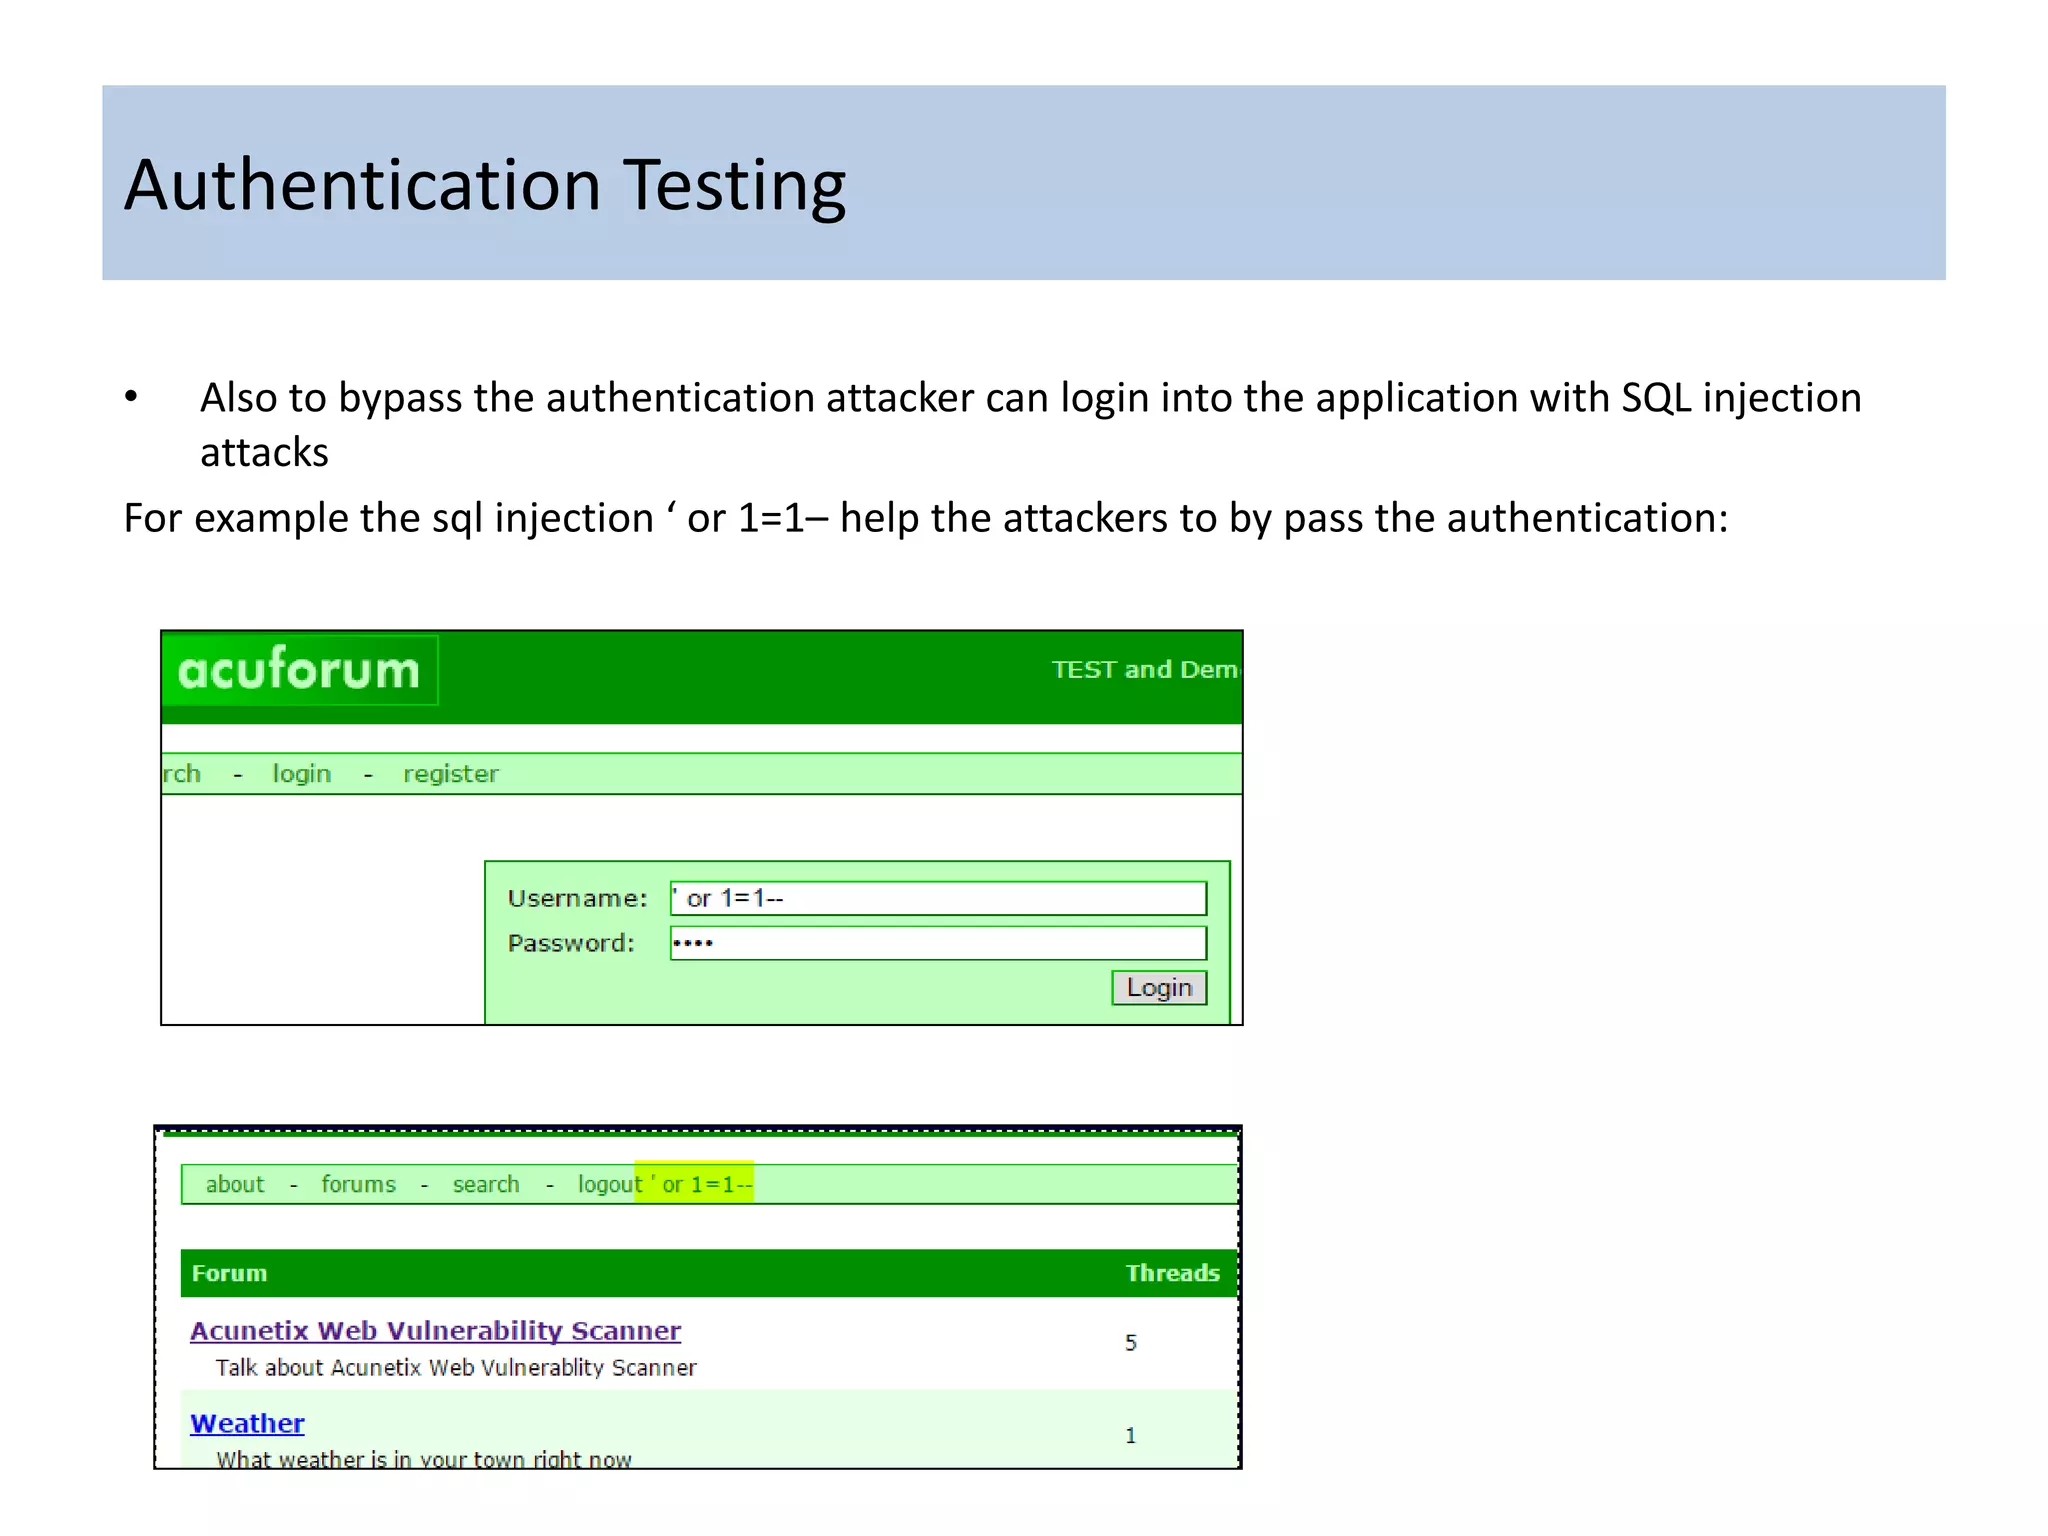2048x1536 pixels.
Task: Click the 'For example the sql injection' sentence
Action: pos(926,518)
